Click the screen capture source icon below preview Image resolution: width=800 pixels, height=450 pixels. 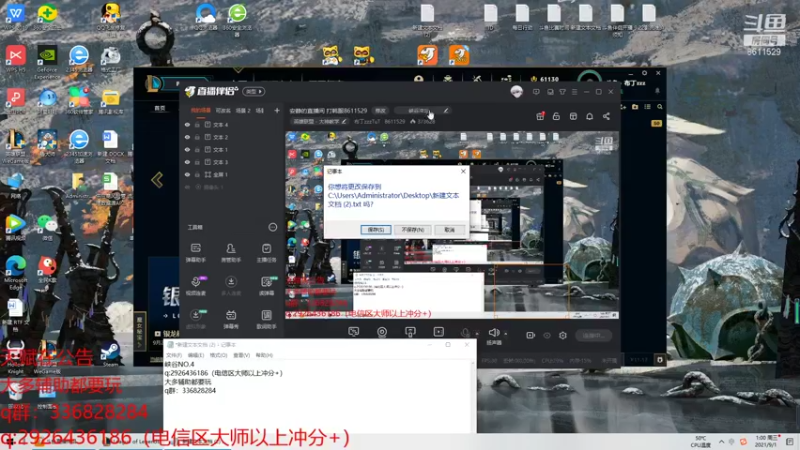[x=353, y=332]
